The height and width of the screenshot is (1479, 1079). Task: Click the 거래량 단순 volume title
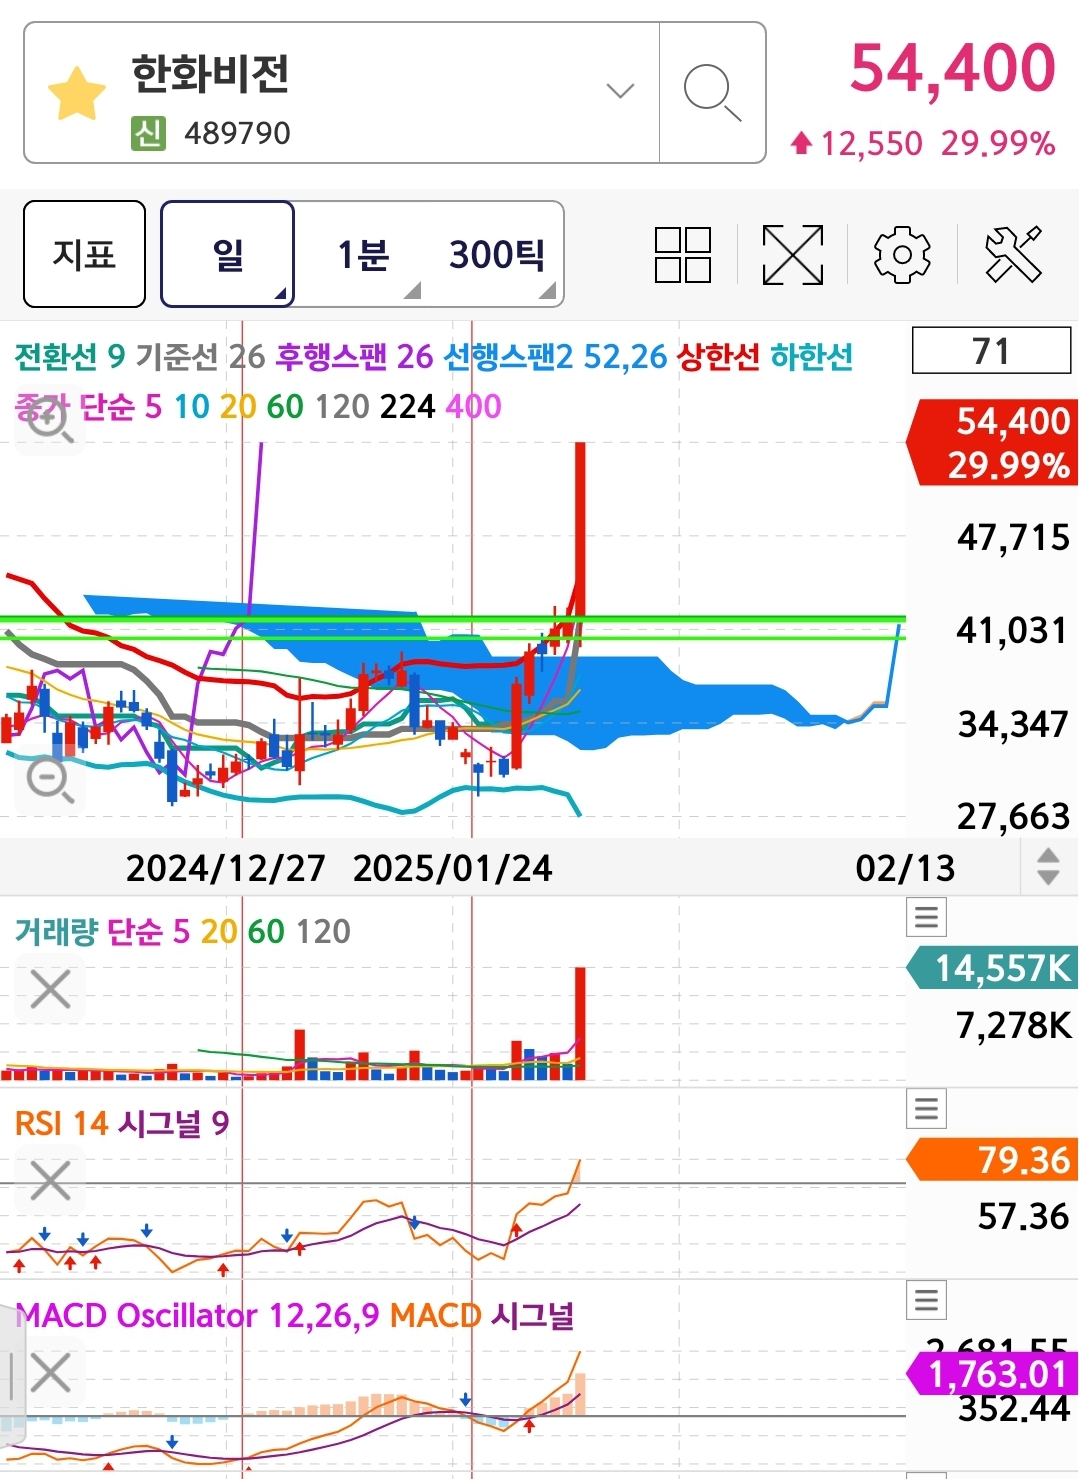click(88, 931)
